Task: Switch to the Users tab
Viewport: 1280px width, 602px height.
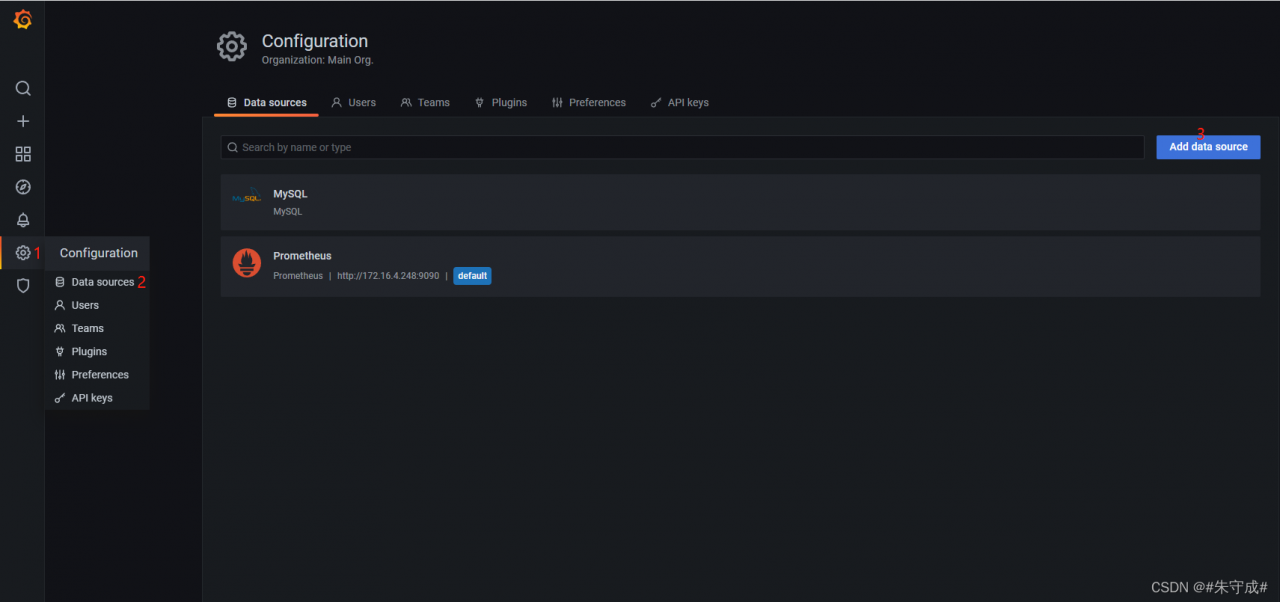Action: point(353,102)
